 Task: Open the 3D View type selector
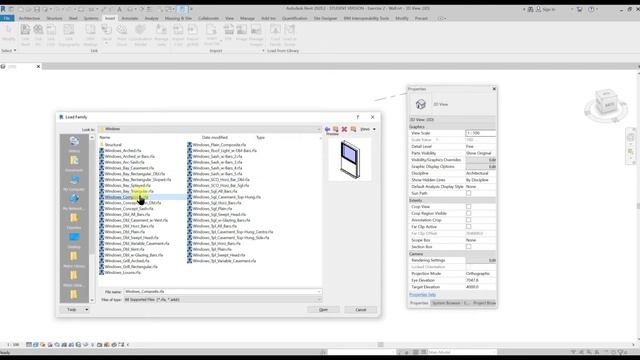(x=452, y=104)
